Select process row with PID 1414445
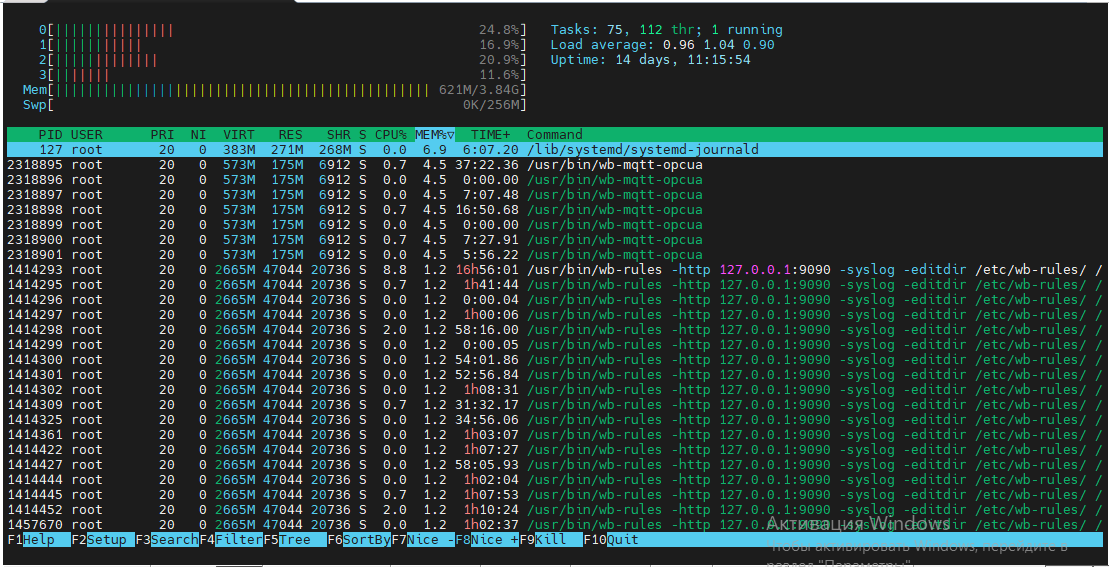Screen dimensions: 1109x567 554,494
